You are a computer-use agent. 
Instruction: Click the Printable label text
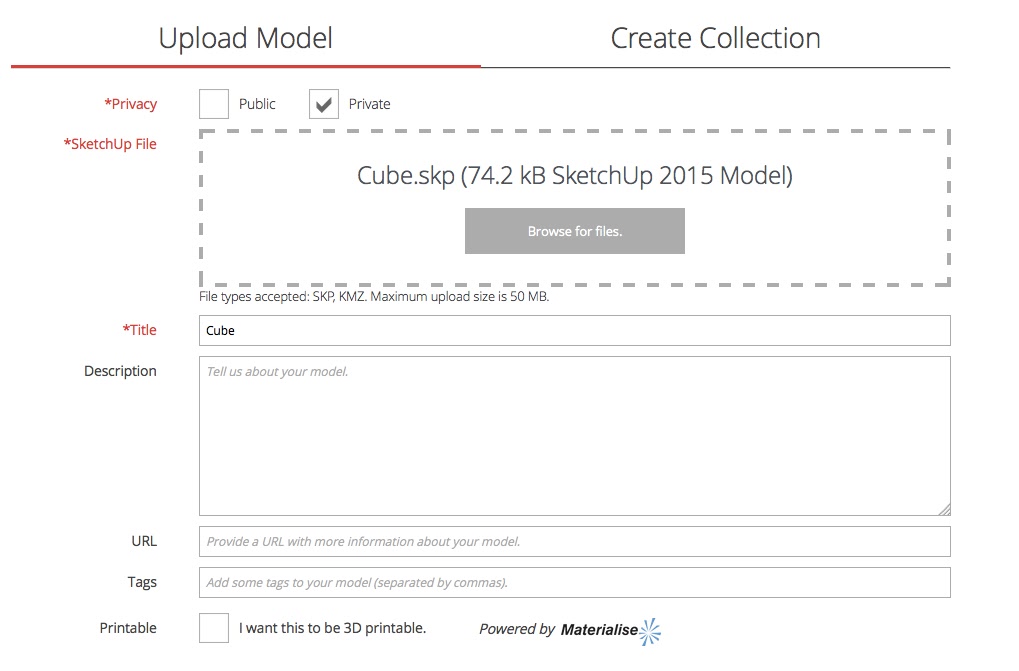click(128, 628)
